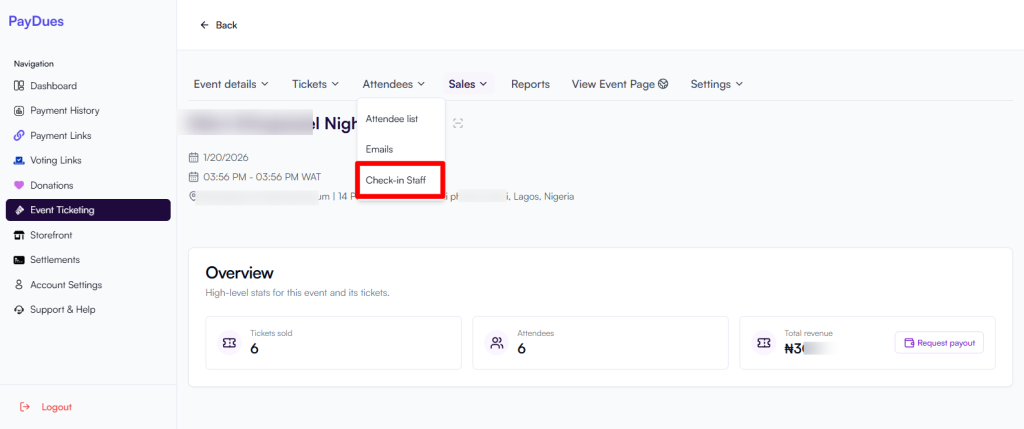Viewport: 1024px width, 429px height.
Task: Click the Dashboard icon in sidebar
Action: (x=19, y=86)
